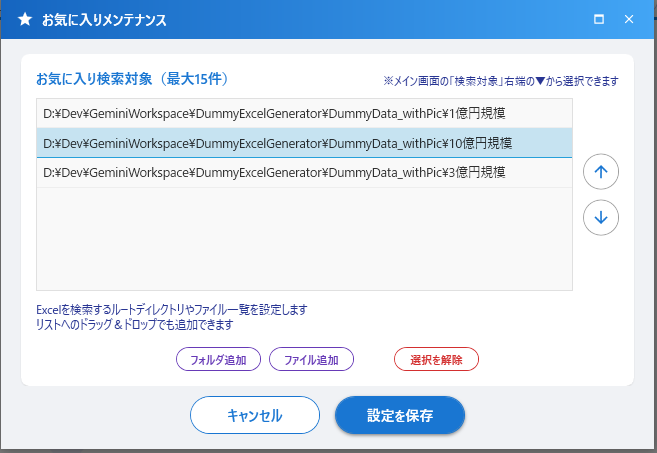Close the お気に入りメンテナンス dialog
The width and height of the screenshot is (657, 453).
pos(629,19)
